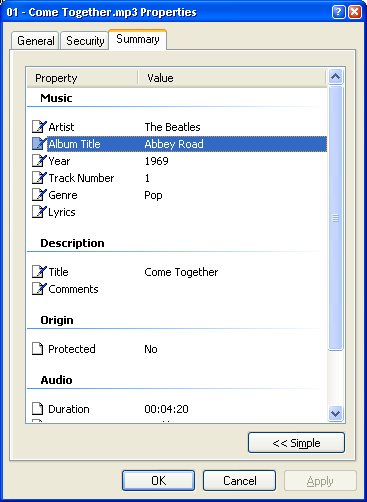Click the Cancel button
Screen dimensions: 367x502
coord(240,480)
